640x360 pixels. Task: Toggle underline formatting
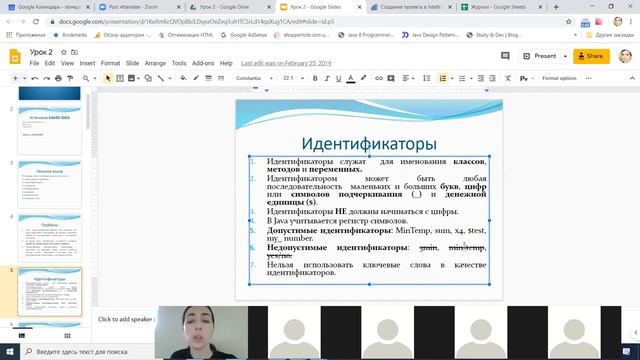click(338, 78)
